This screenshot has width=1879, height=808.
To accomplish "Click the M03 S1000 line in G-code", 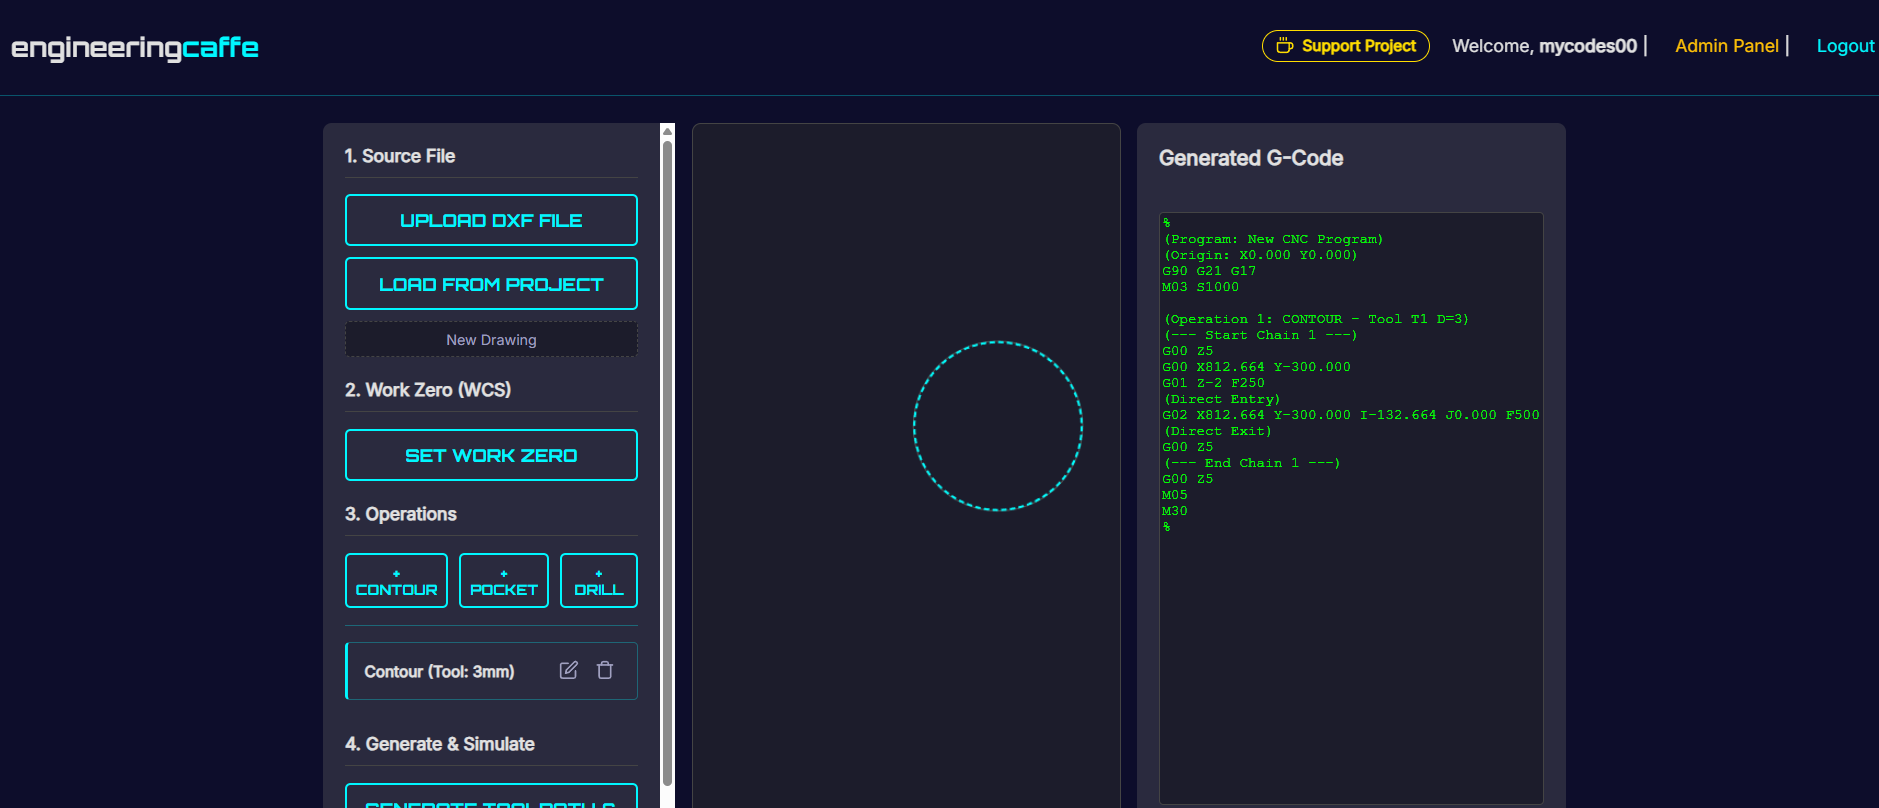I will click(1200, 287).
